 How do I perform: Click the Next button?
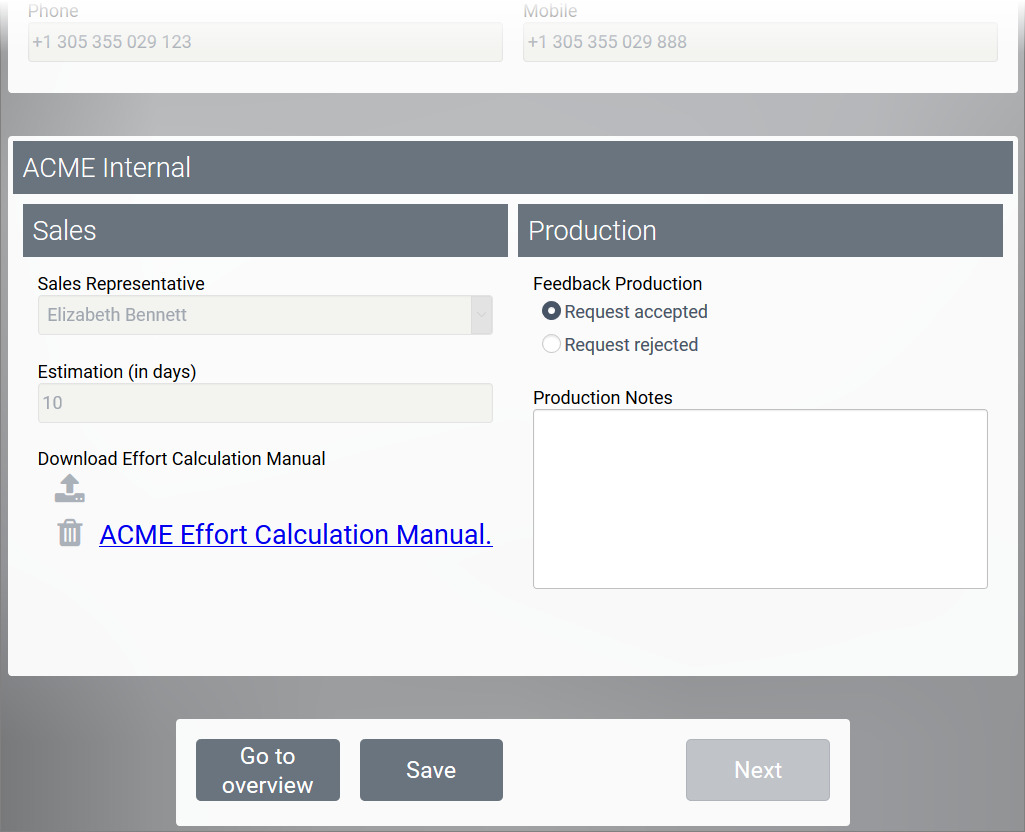pos(757,770)
